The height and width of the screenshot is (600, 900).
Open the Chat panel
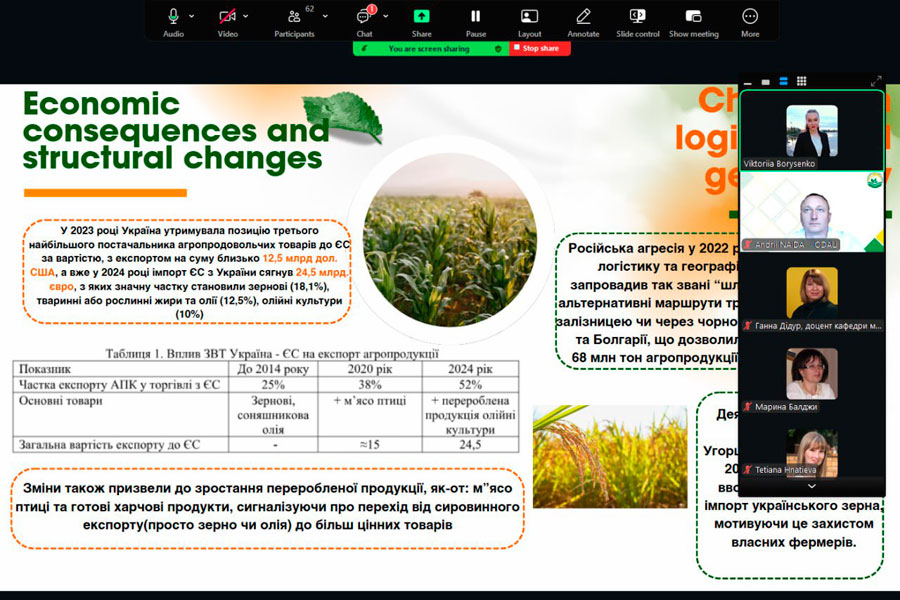pos(364,17)
